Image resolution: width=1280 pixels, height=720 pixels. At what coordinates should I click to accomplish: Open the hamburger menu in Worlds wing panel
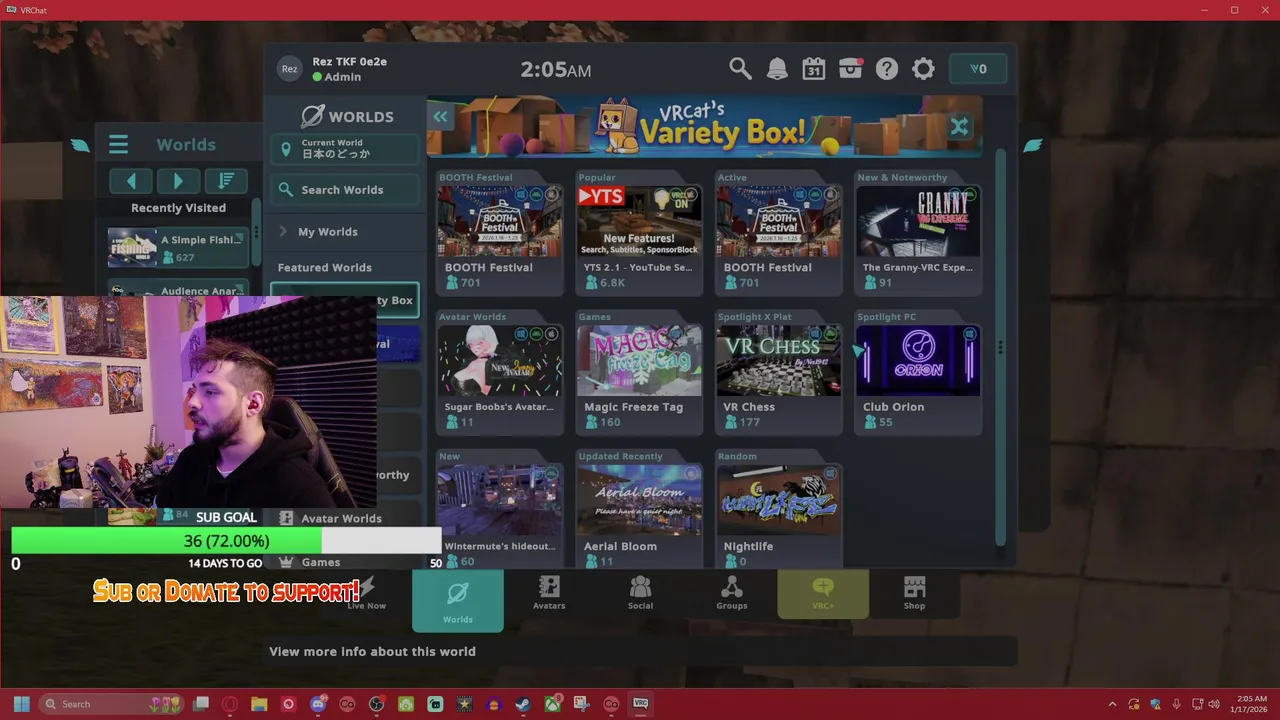118,145
